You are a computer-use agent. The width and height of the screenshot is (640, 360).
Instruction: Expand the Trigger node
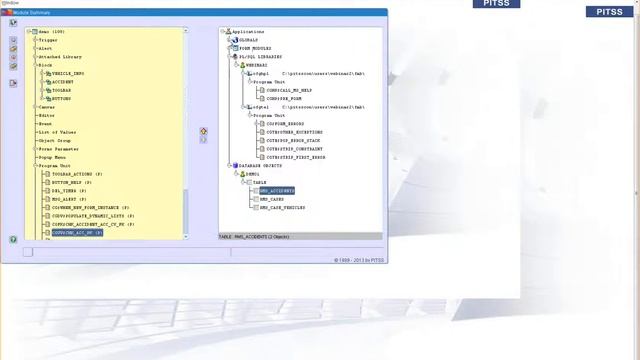(x=35, y=40)
